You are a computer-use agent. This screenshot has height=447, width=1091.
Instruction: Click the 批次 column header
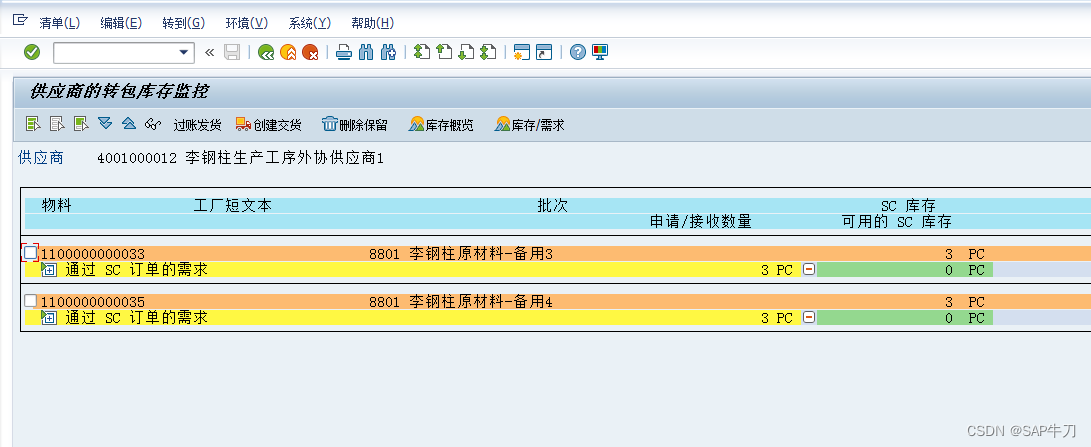552,205
